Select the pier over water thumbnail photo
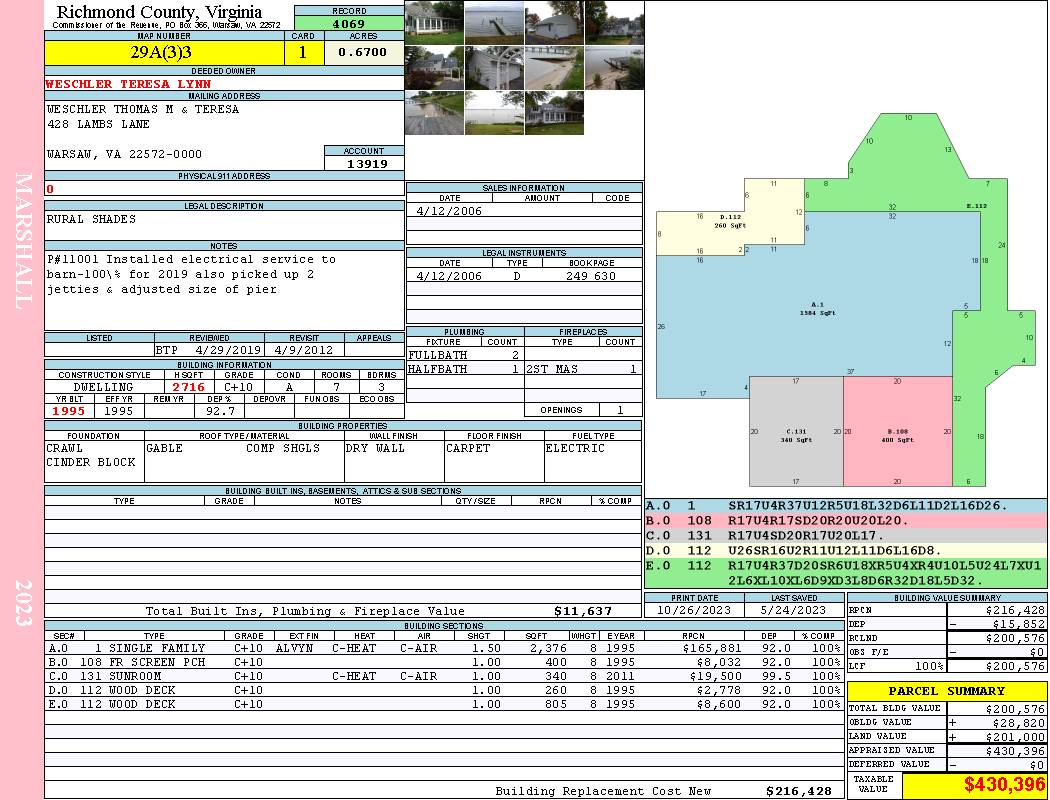Image resolution: width=1050 pixels, height=800 pixels. (x=494, y=23)
